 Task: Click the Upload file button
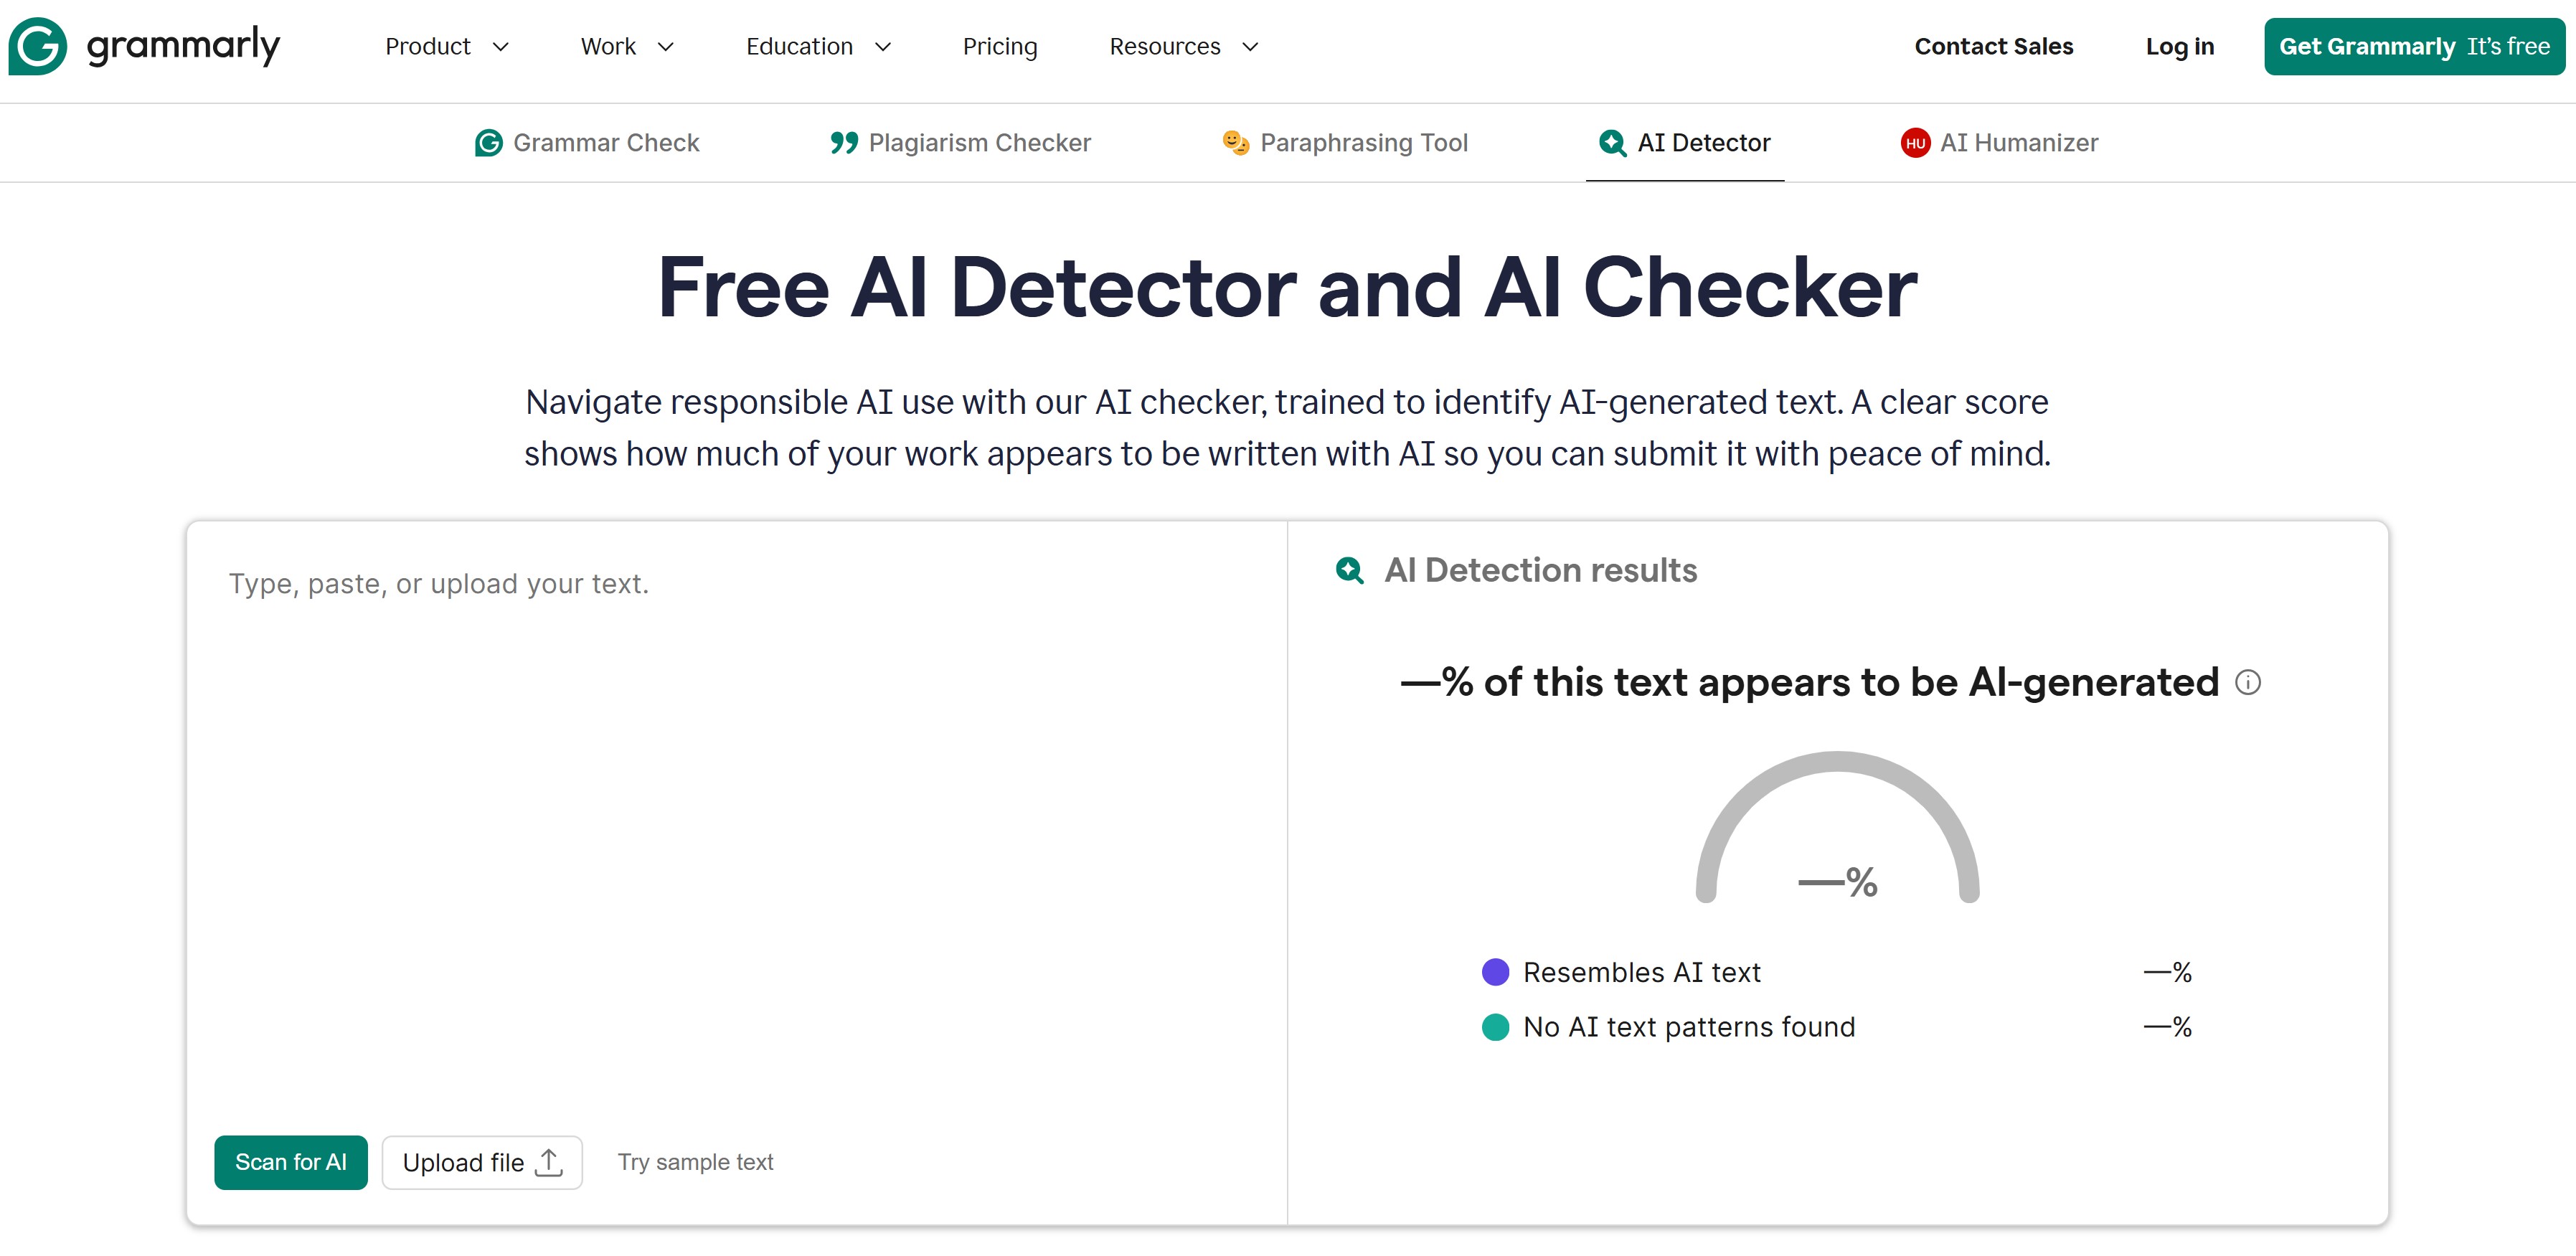click(x=482, y=1162)
